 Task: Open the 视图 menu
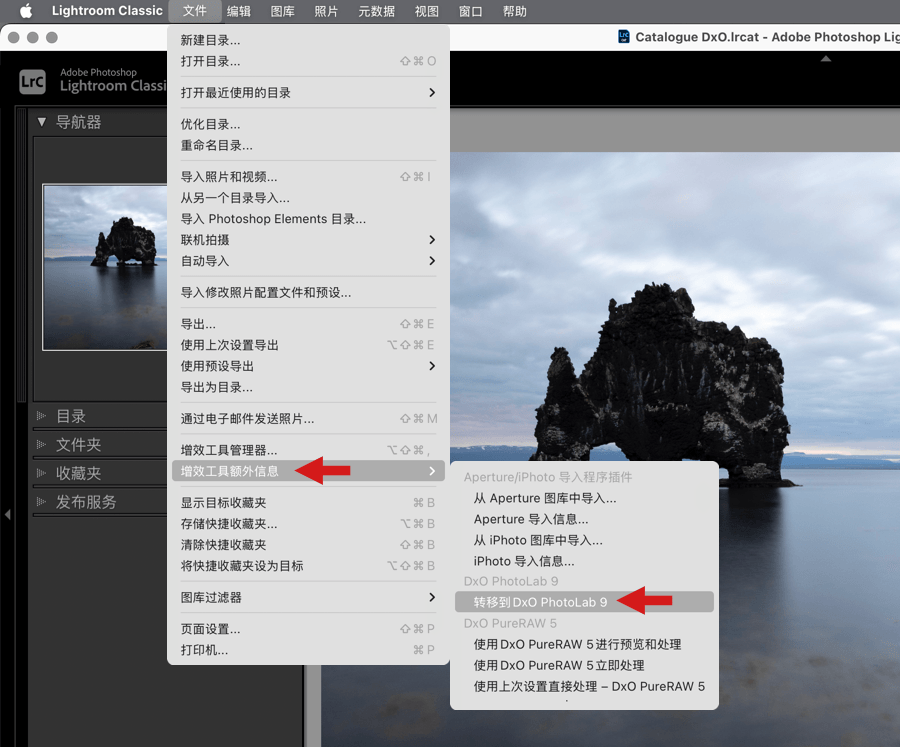coord(426,11)
